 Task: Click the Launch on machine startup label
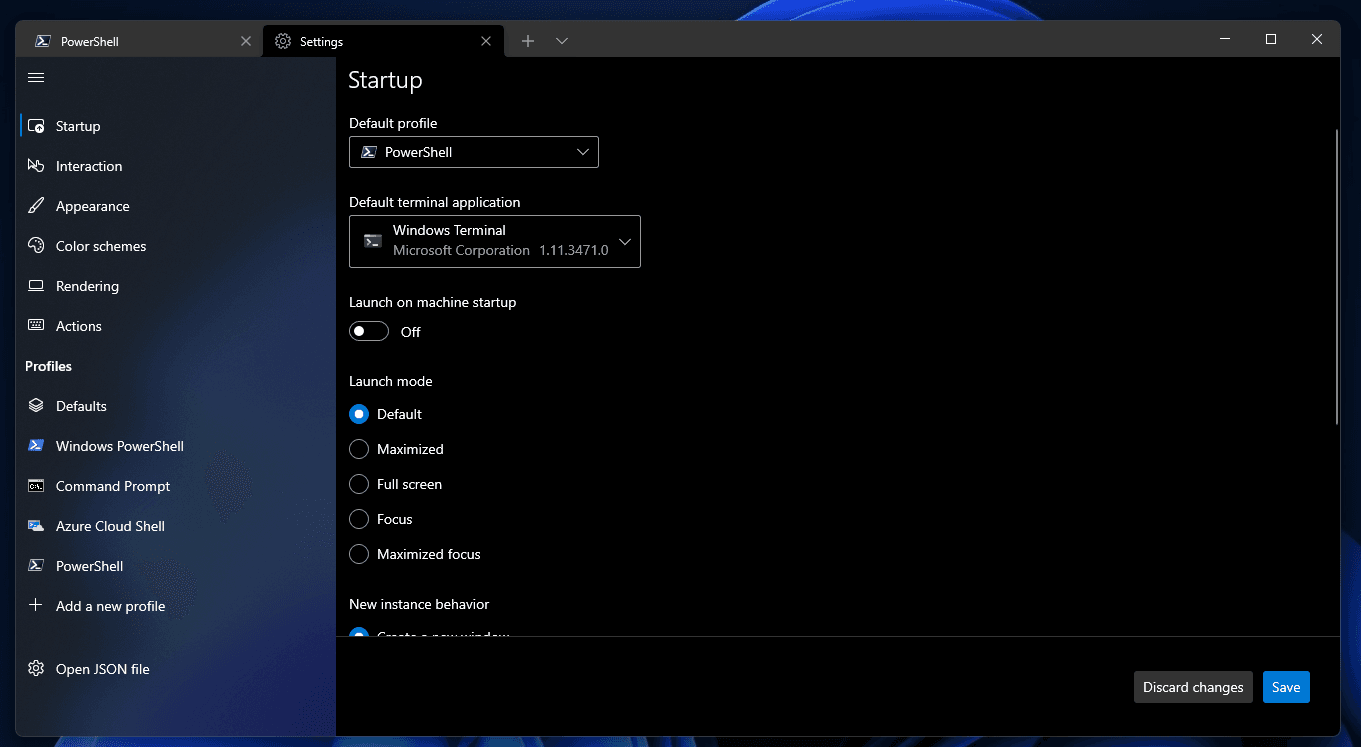tap(433, 302)
